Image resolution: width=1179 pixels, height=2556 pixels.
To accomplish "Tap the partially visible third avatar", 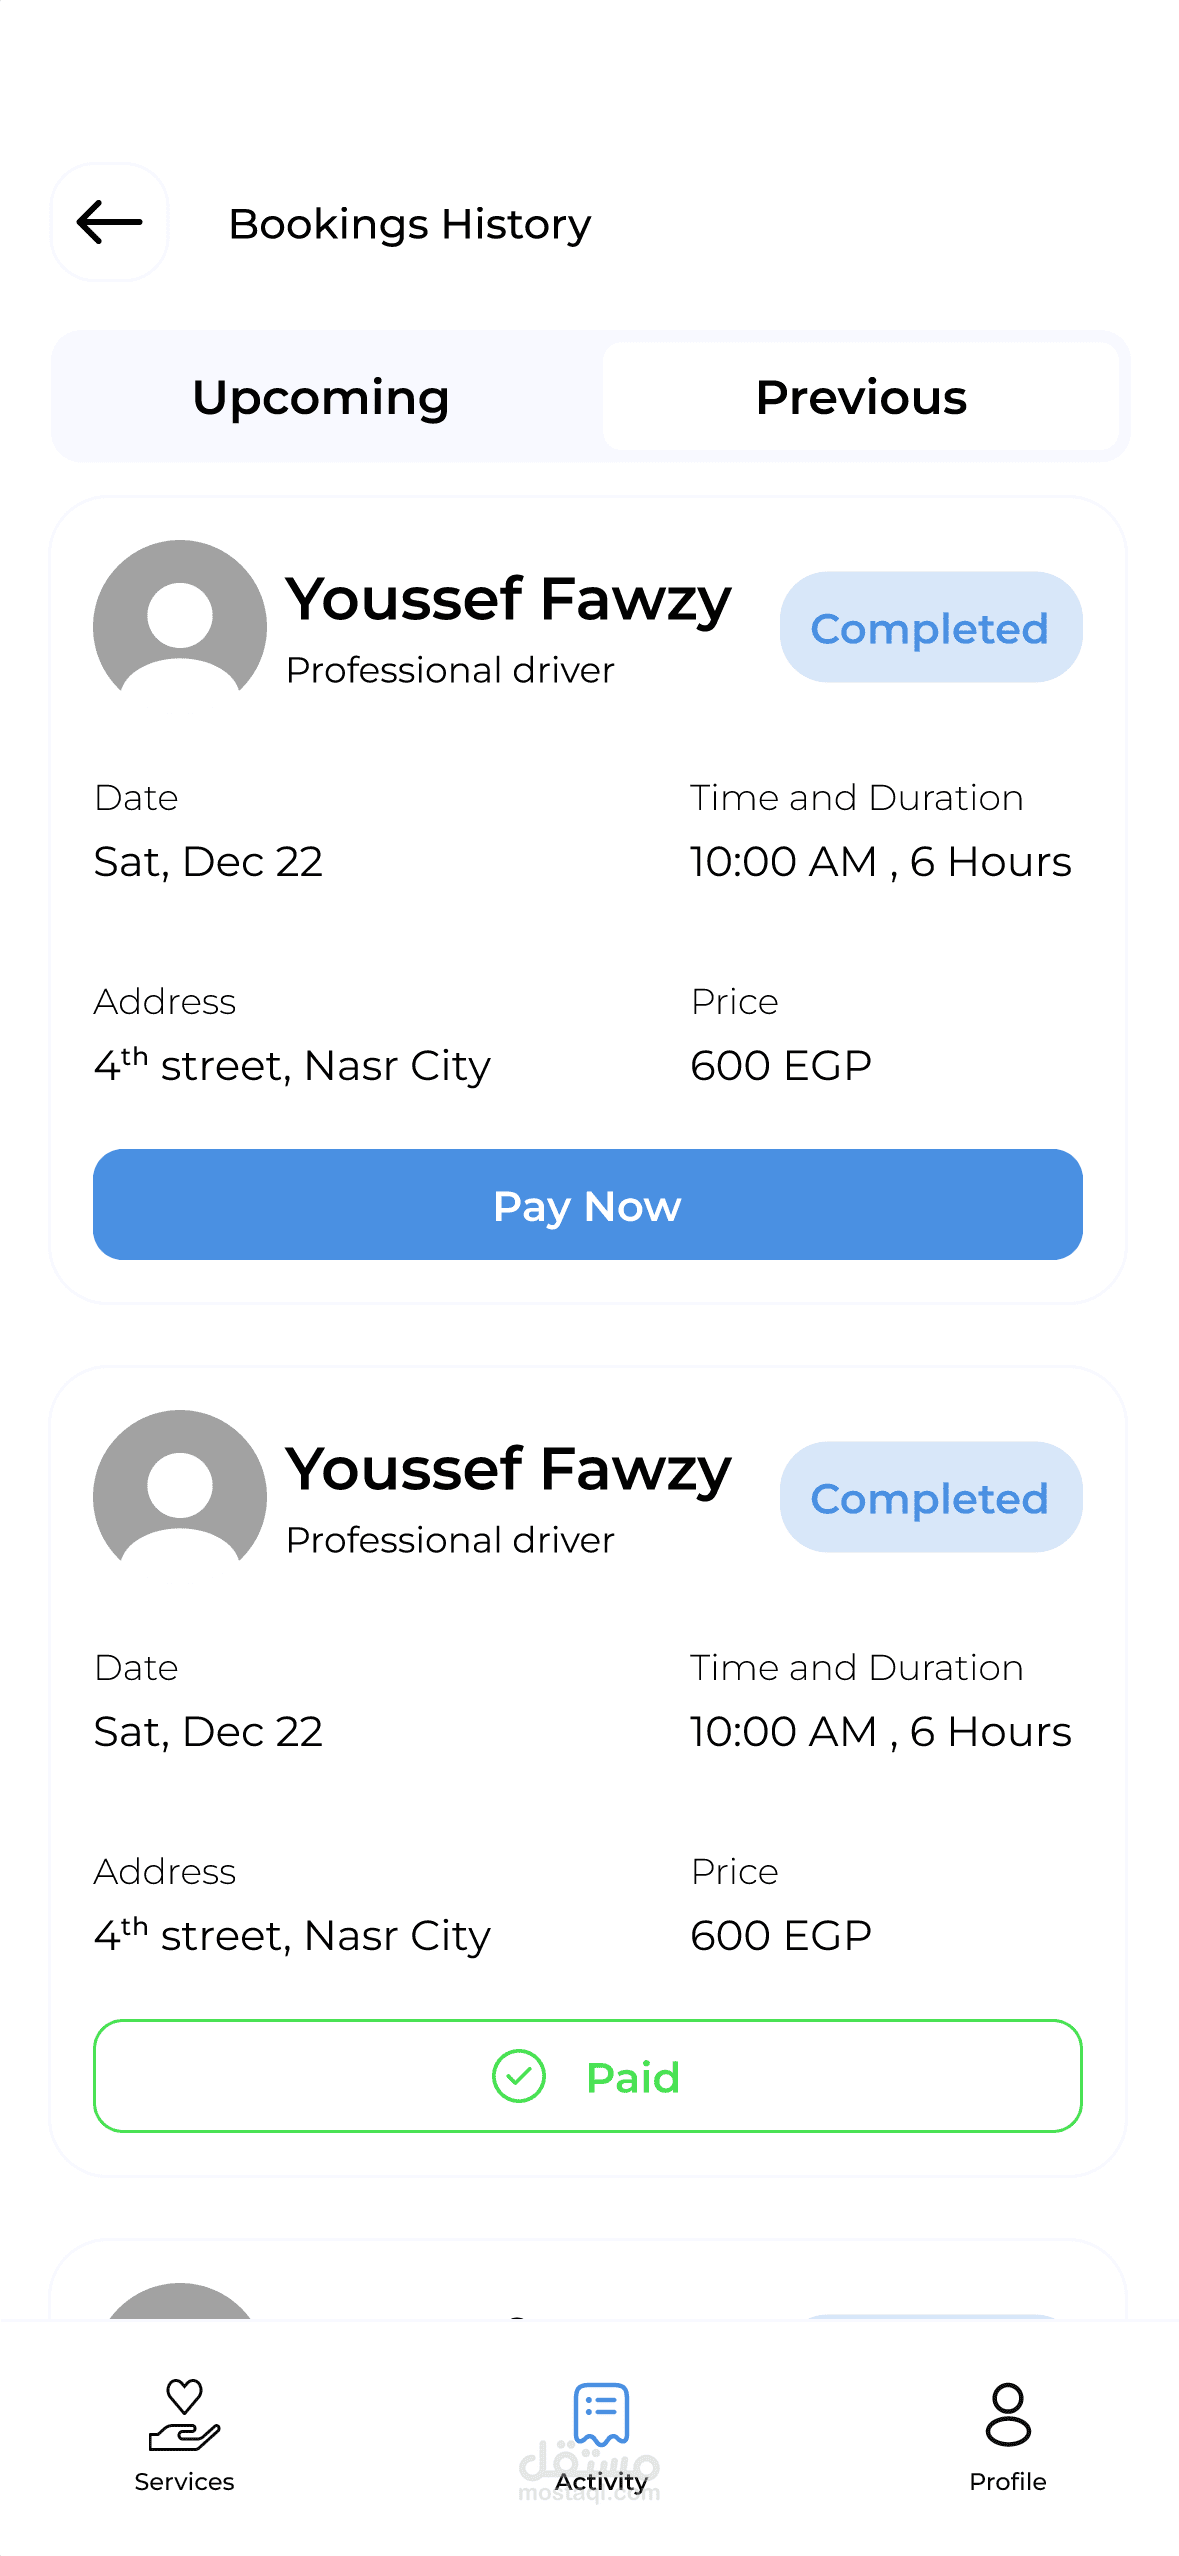I will 180,2300.
